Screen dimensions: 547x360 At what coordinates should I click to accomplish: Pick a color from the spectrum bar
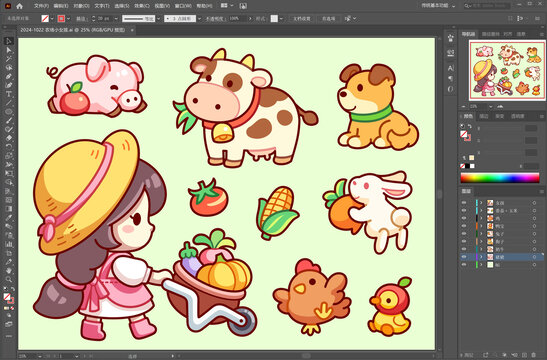500,178
